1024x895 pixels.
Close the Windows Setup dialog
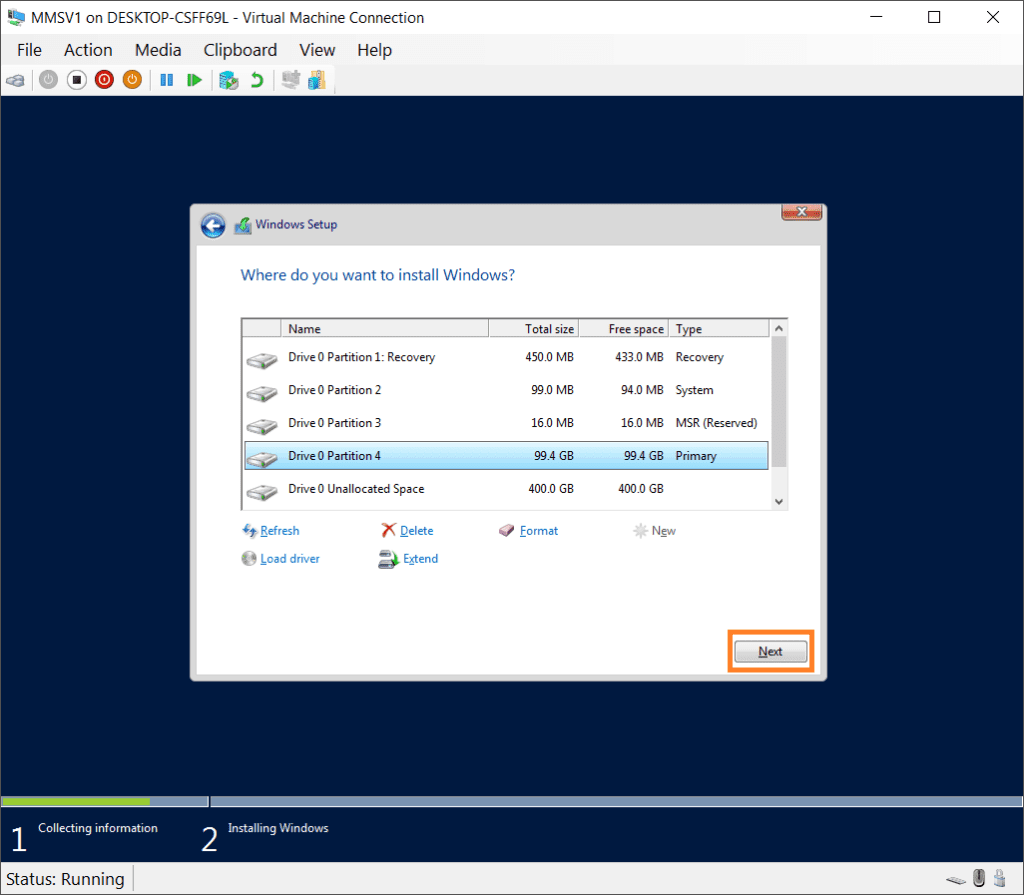tap(801, 212)
